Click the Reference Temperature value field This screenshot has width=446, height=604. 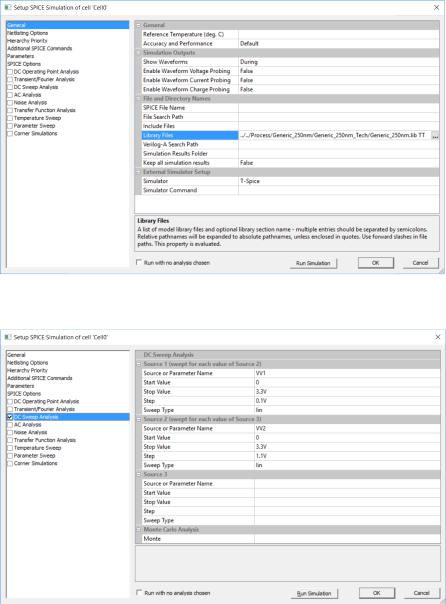click(x=339, y=34)
